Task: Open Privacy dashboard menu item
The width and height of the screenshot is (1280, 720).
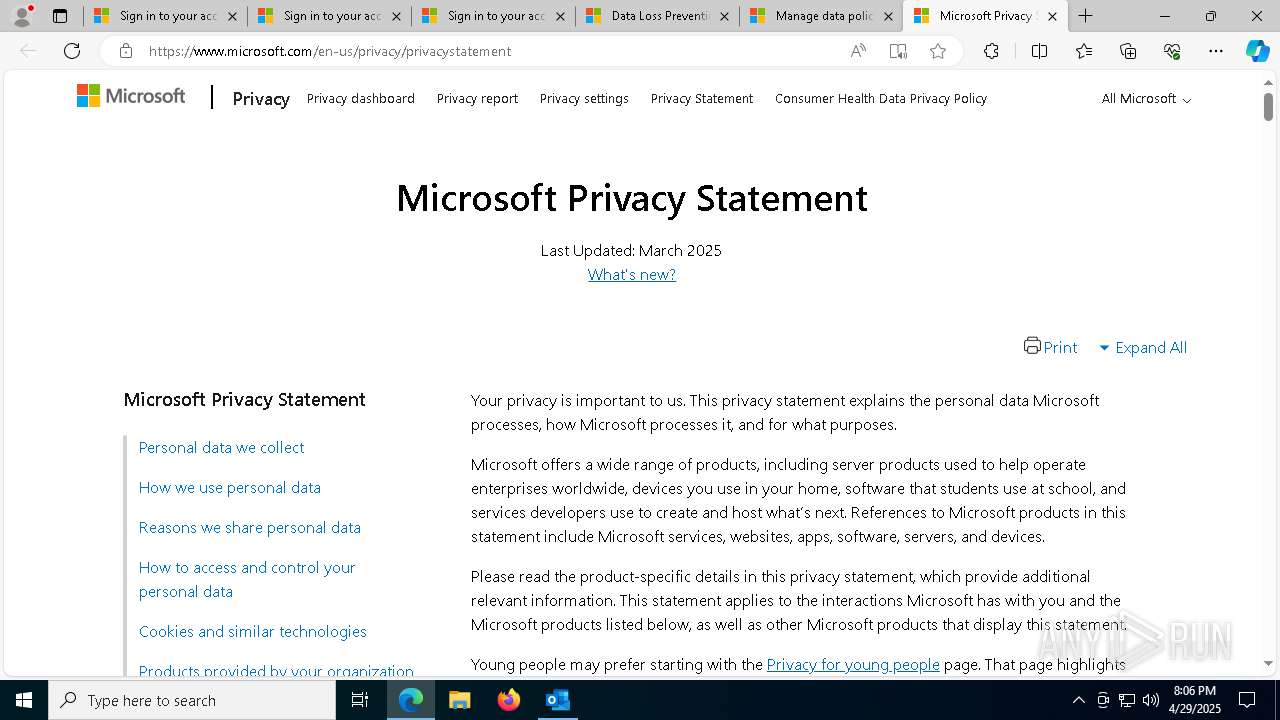Action: click(x=361, y=98)
